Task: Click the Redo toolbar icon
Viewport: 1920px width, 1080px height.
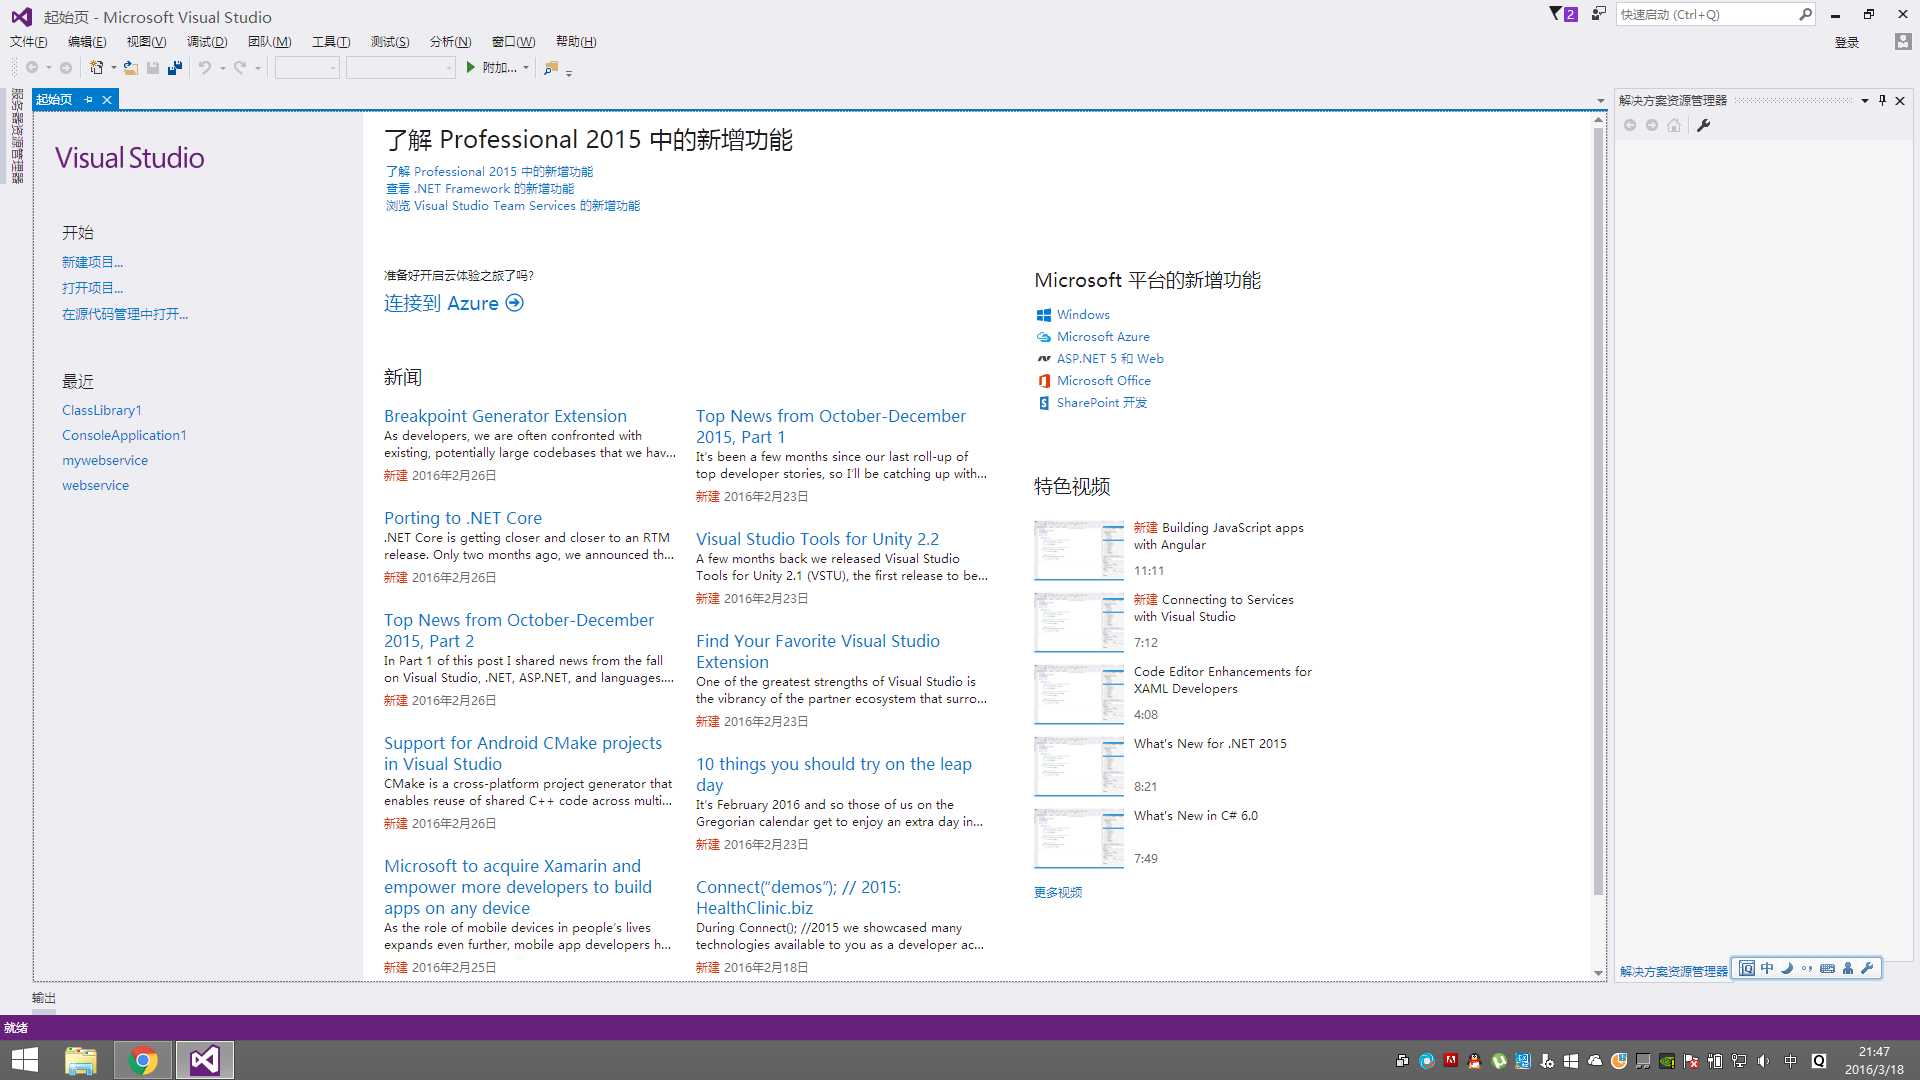Action: (x=240, y=68)
